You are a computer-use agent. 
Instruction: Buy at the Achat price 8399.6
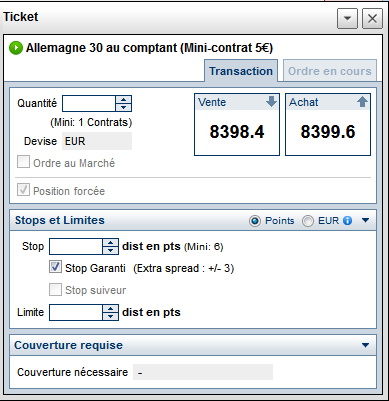[x=328, y=125]
